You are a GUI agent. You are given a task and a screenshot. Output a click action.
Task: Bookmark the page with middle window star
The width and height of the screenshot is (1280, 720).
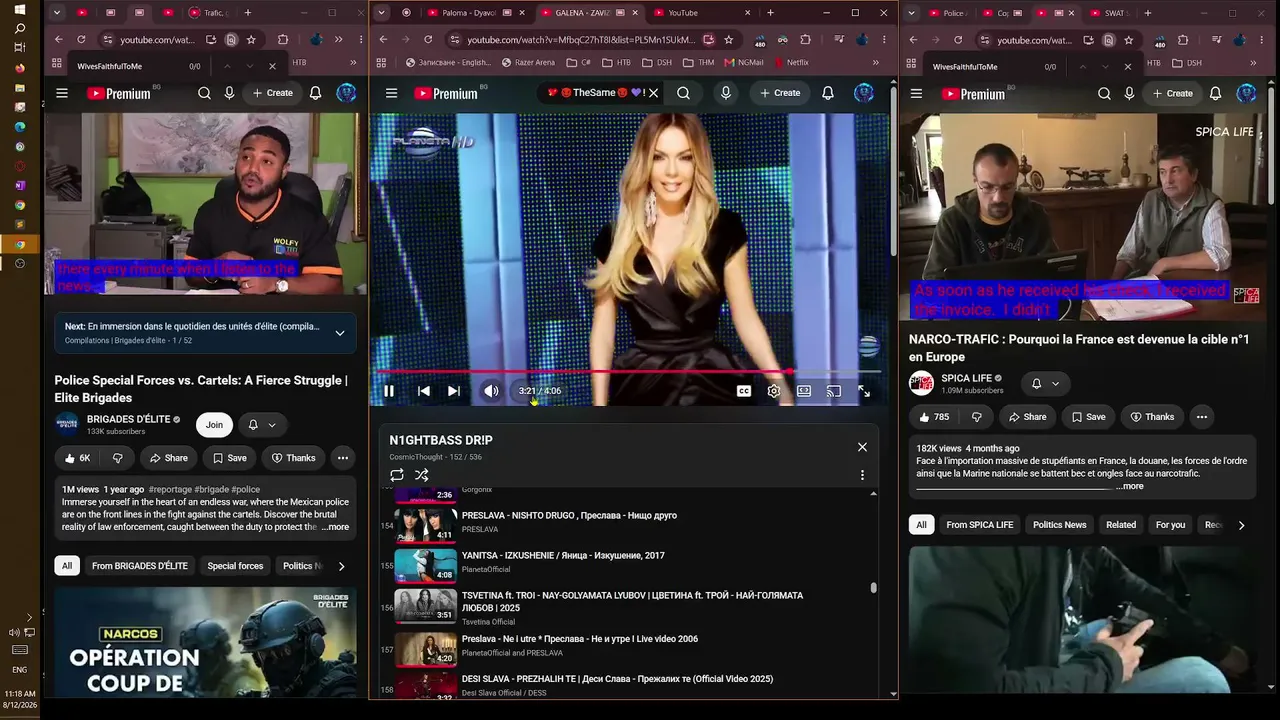[x=728, y=40]
